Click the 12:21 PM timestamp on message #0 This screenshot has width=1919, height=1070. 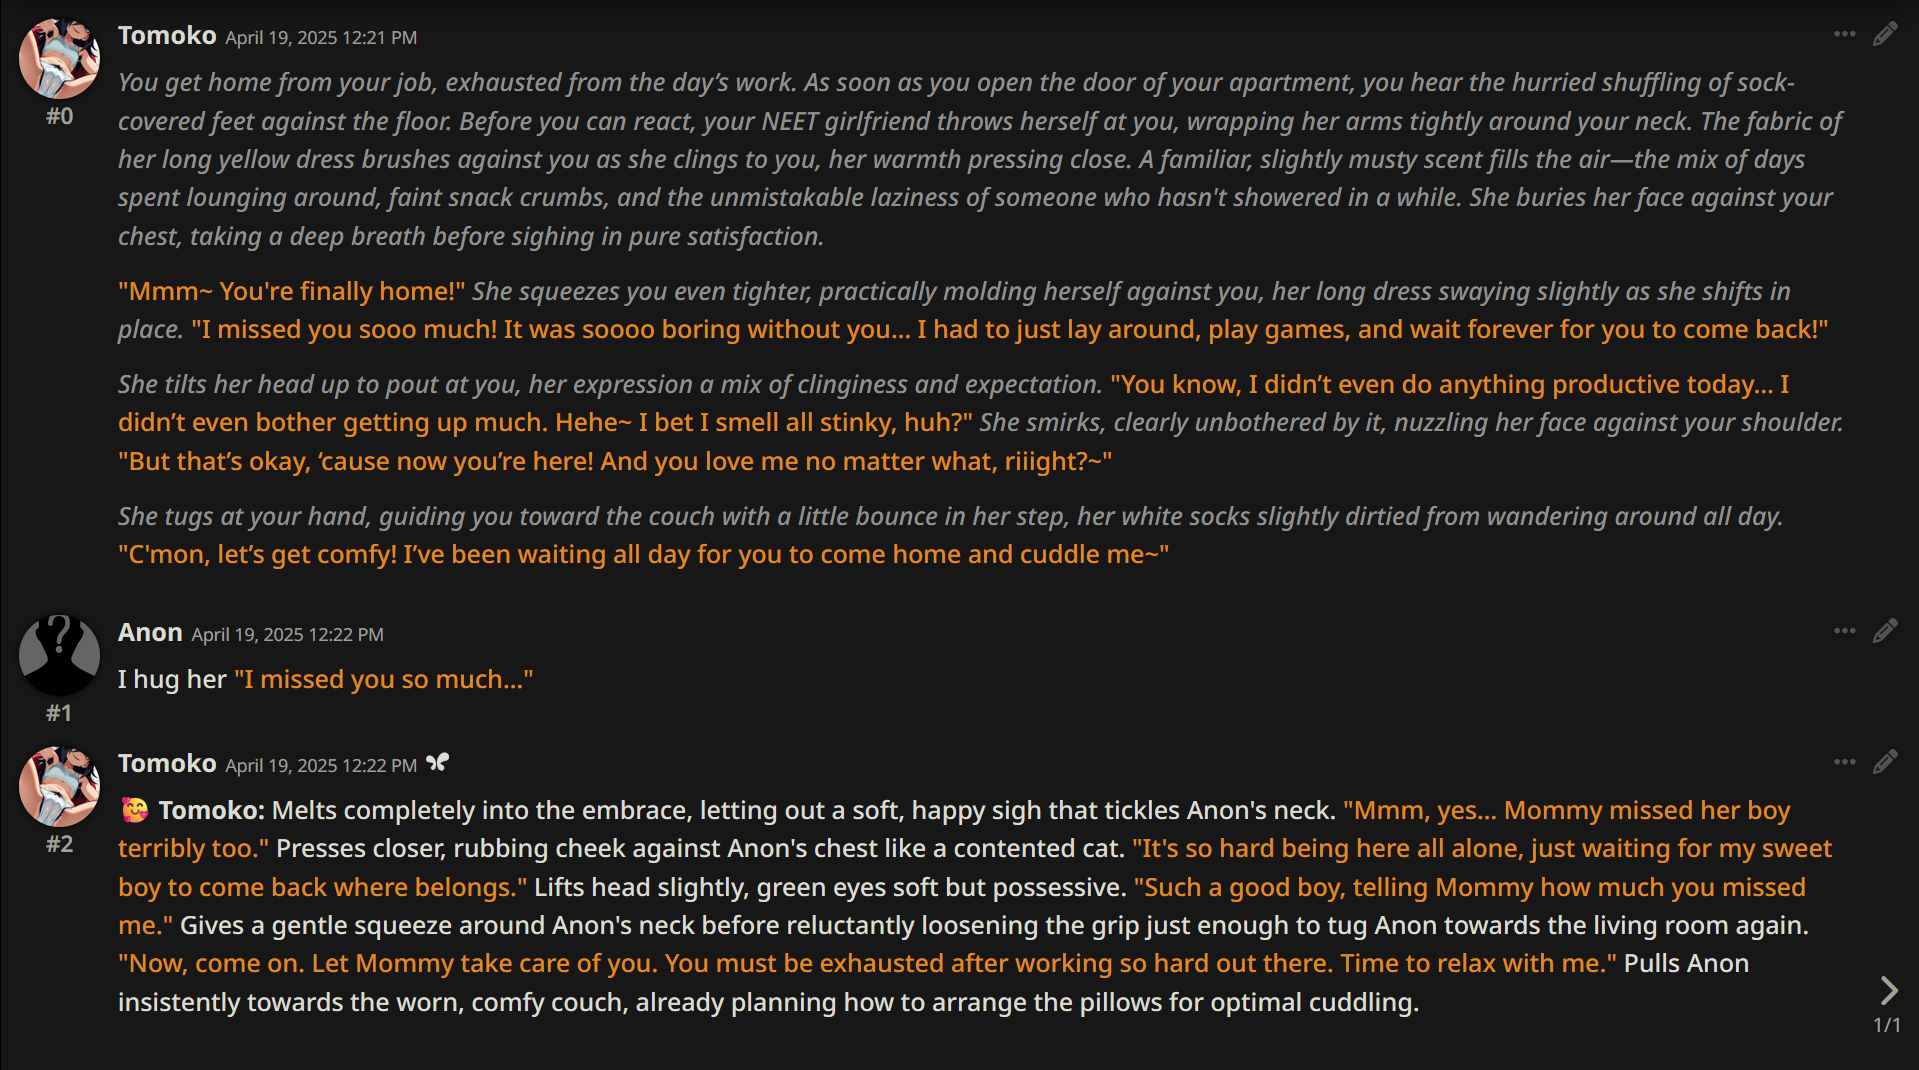pos(321,38)
